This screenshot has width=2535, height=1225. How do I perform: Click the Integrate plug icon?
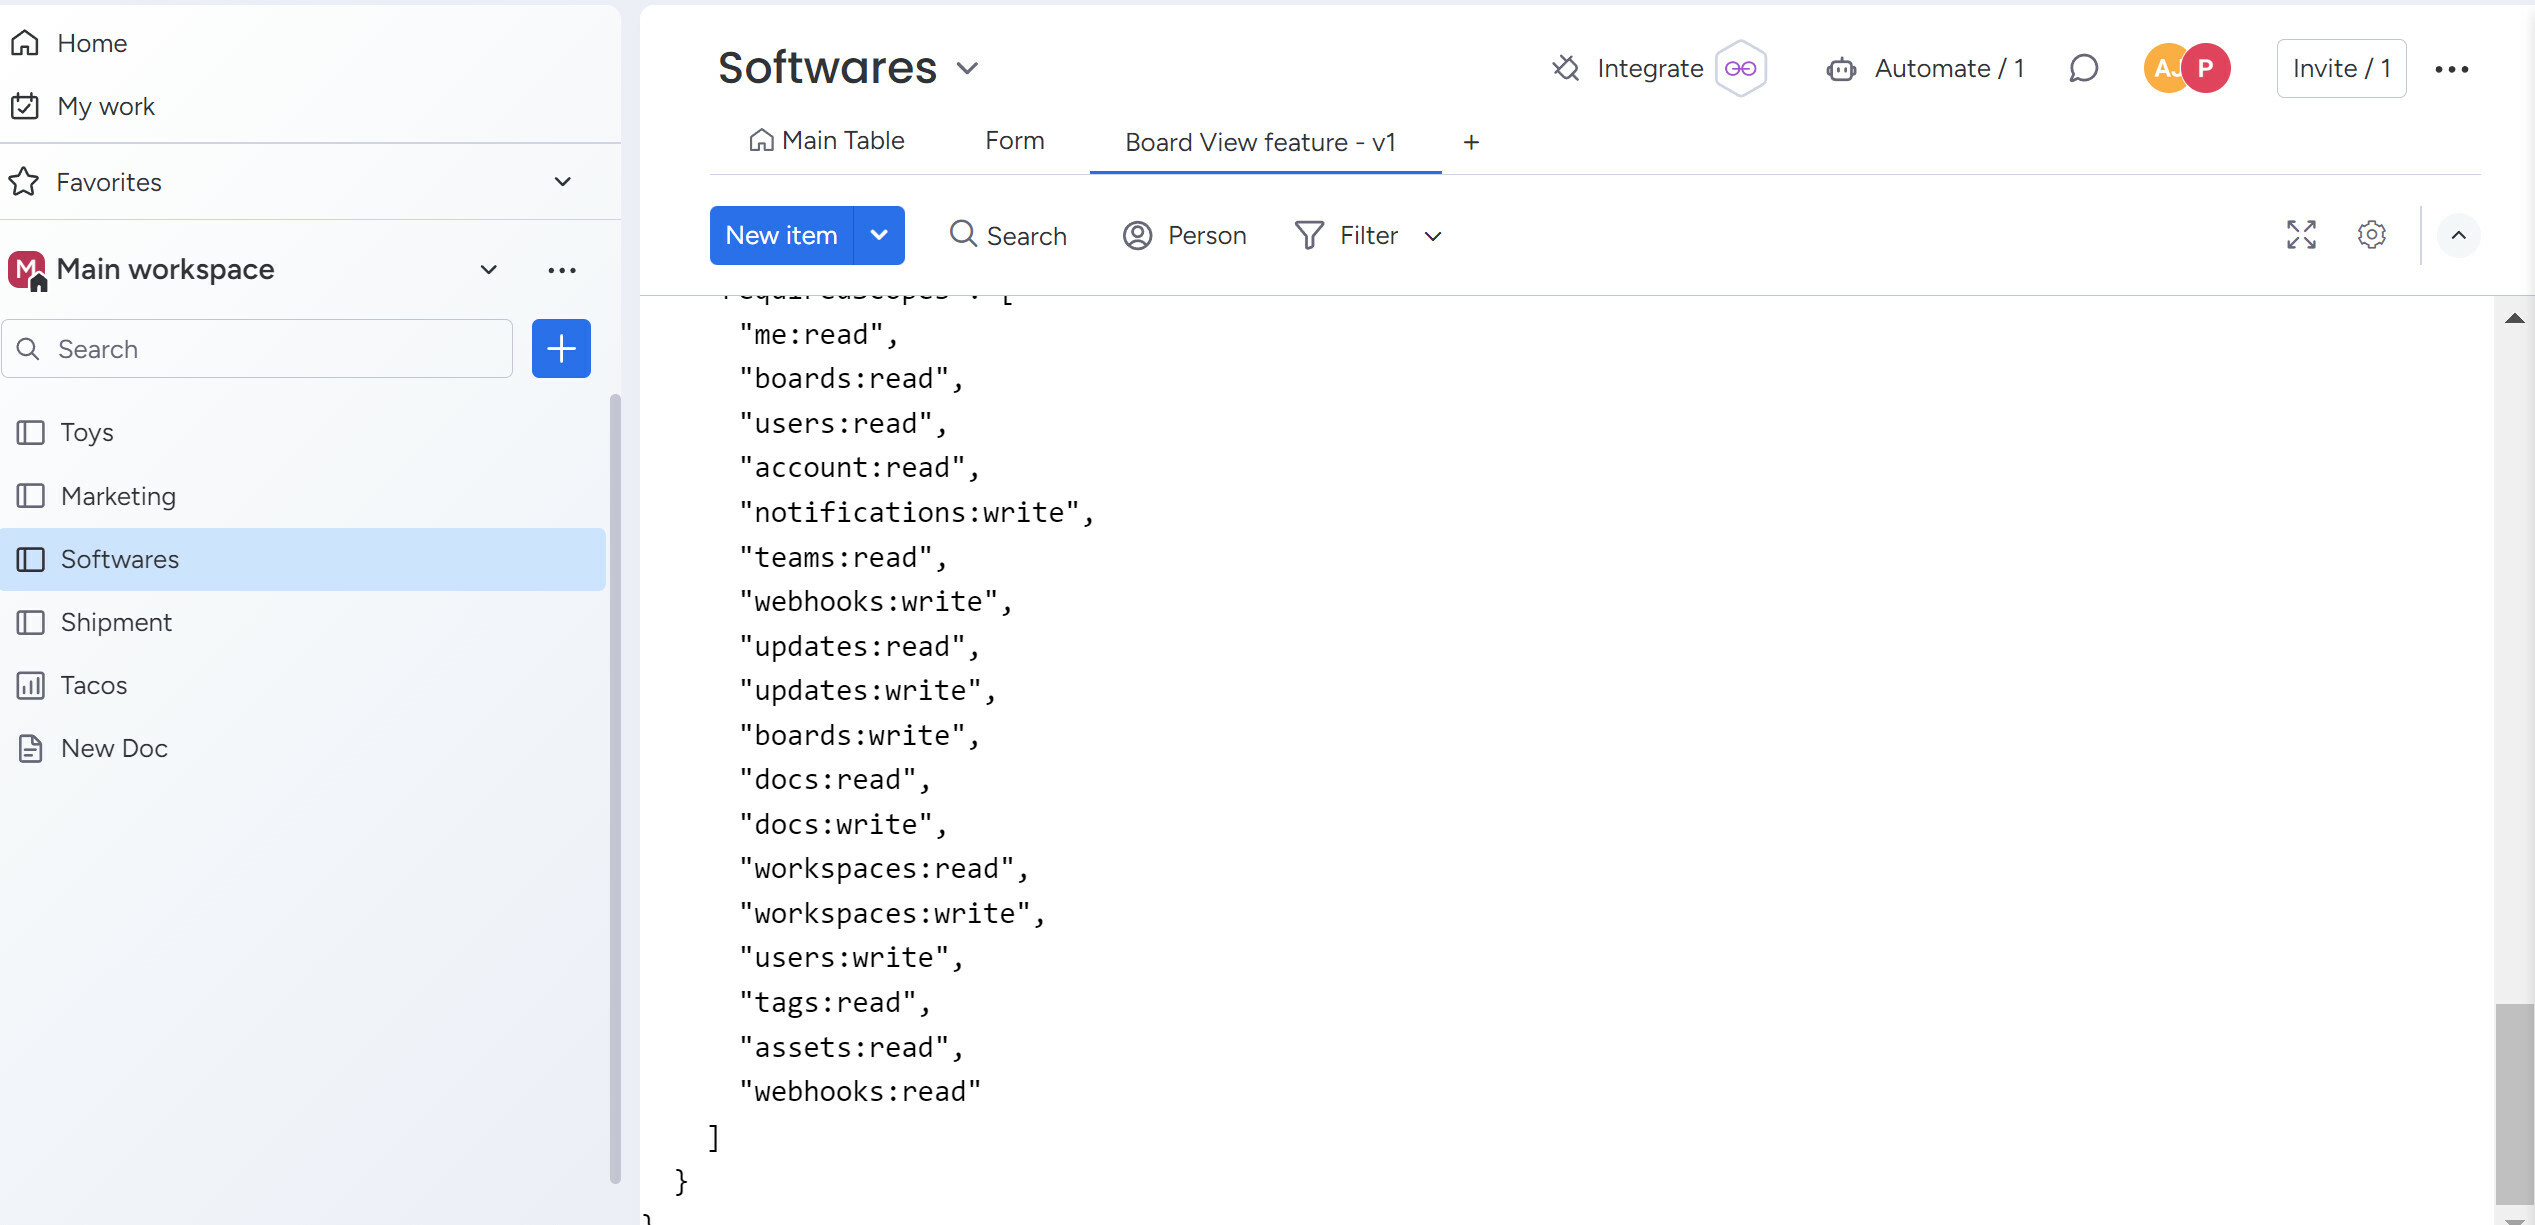[1566, 68]
